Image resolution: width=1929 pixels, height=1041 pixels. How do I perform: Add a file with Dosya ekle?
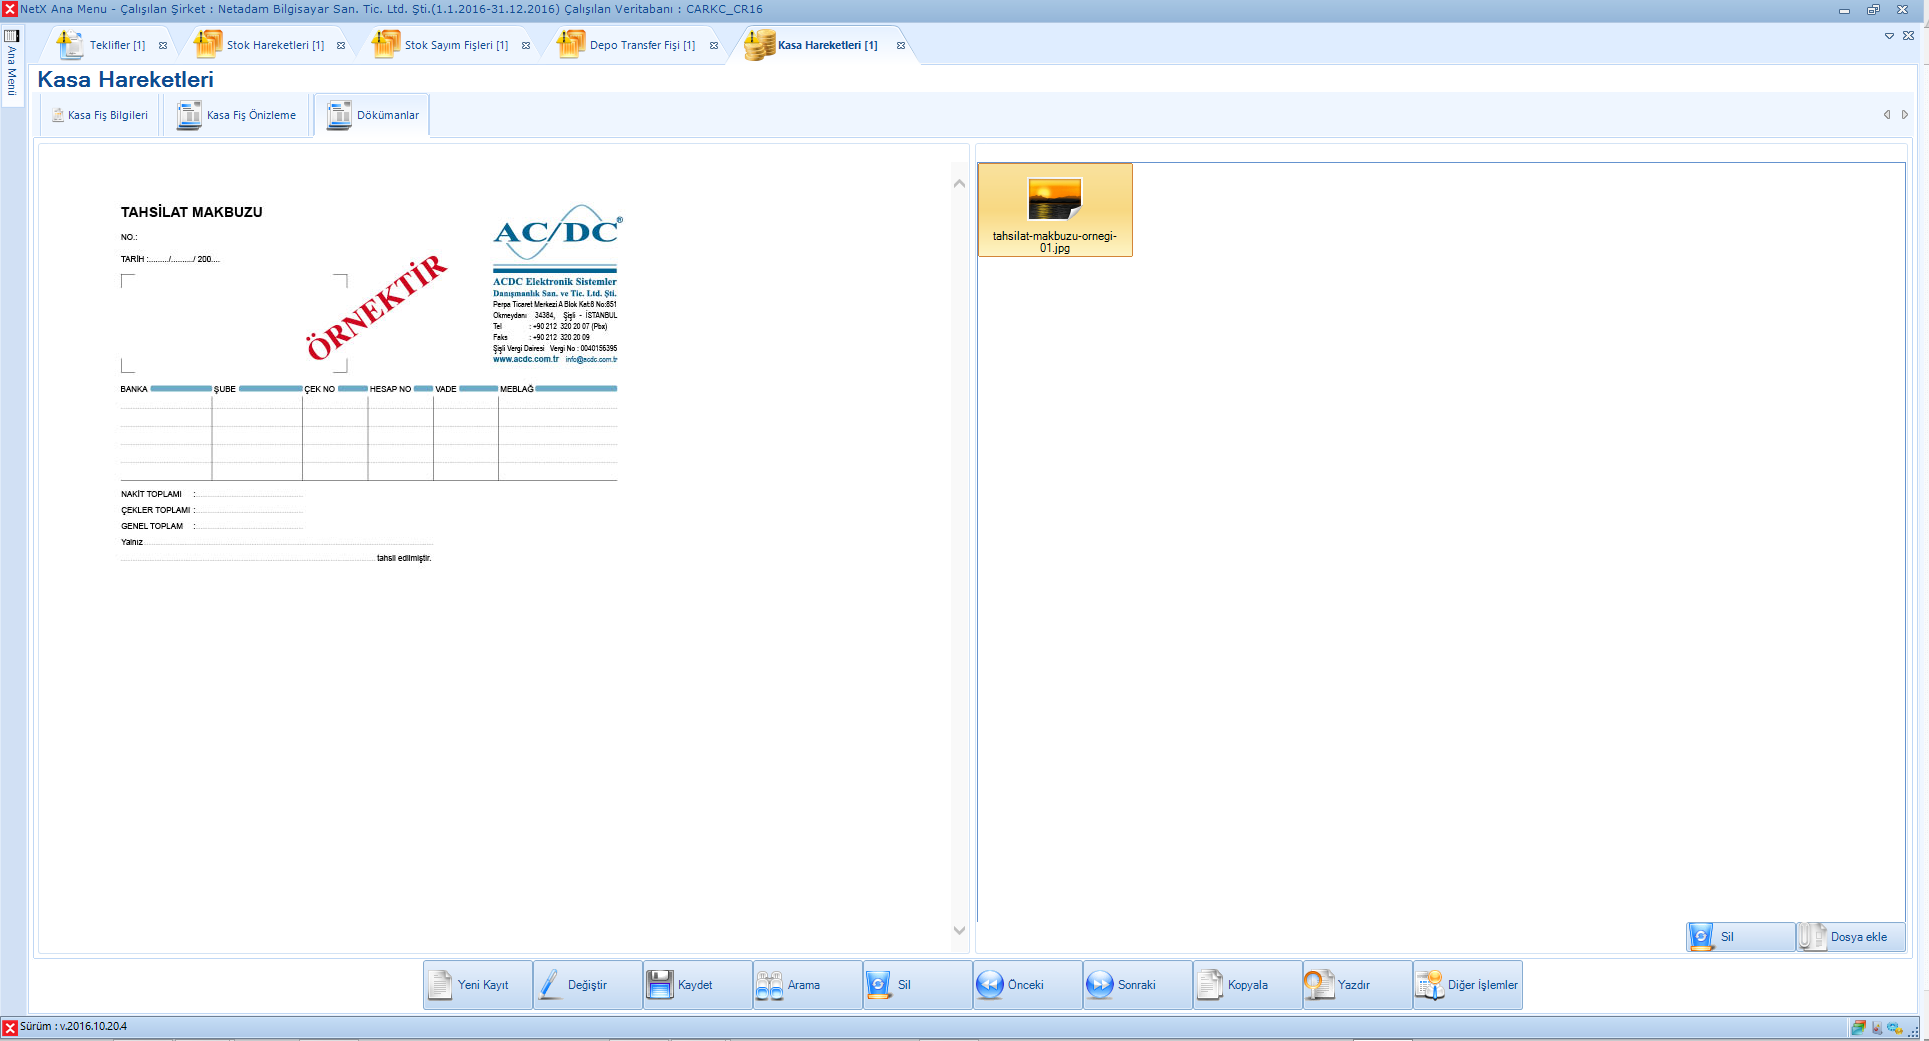click(x=1850, y=937)
